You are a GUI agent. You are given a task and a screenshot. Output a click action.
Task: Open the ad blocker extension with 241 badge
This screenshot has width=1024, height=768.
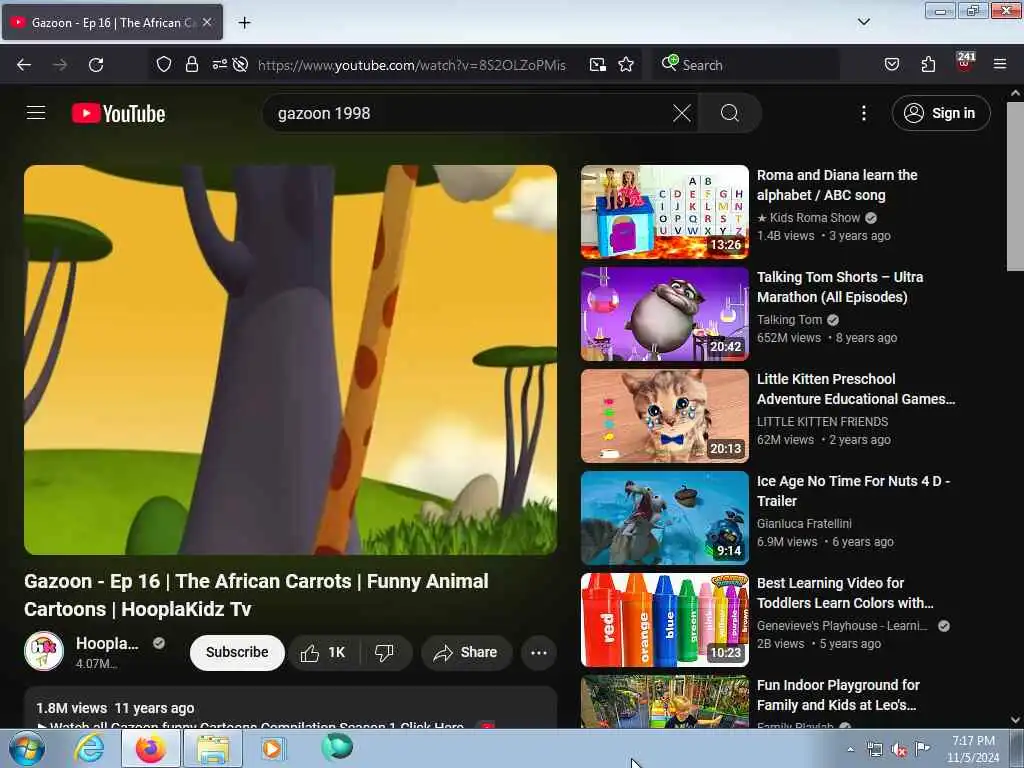[x=965, y=63]
